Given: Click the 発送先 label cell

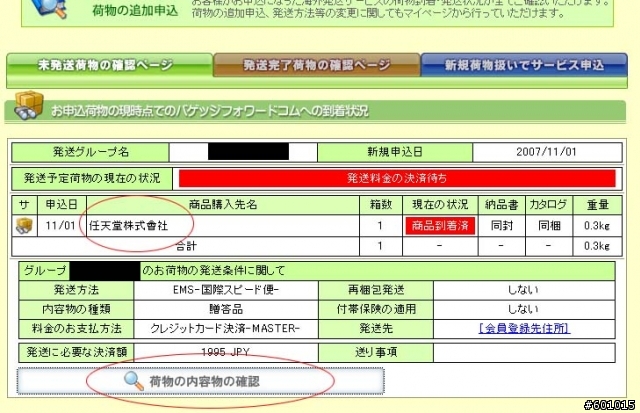Looking at the screenshot, I should pos(376,329).
